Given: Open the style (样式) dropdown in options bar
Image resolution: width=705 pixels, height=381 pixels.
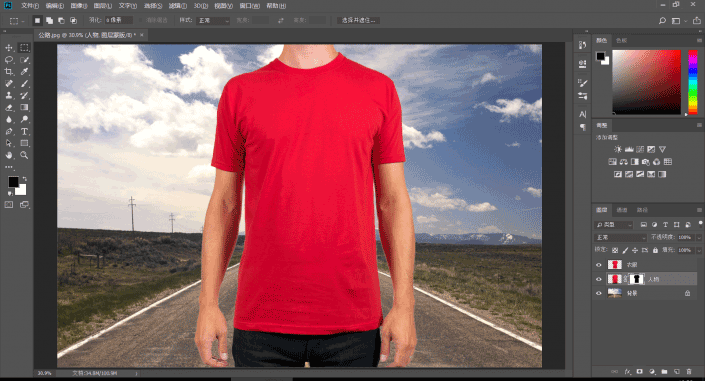Looking at the screenshot, I should (213, 20).
